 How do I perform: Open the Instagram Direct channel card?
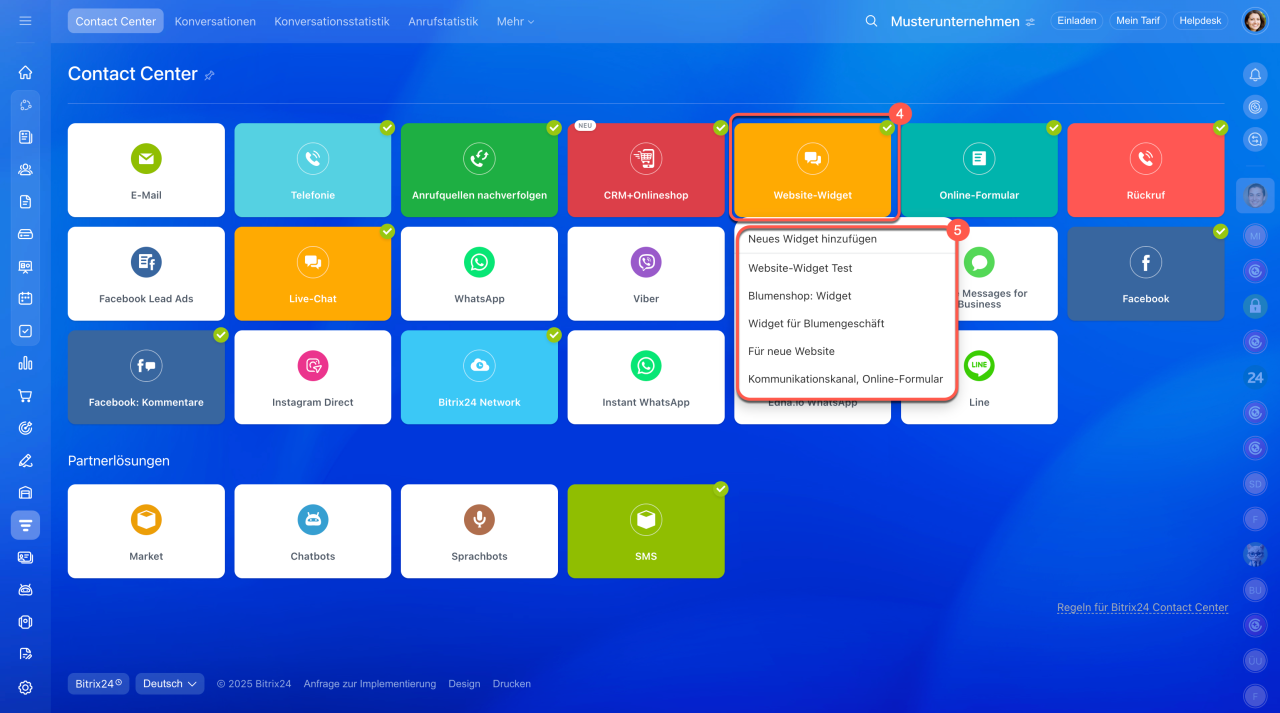[x=313, y=377]
